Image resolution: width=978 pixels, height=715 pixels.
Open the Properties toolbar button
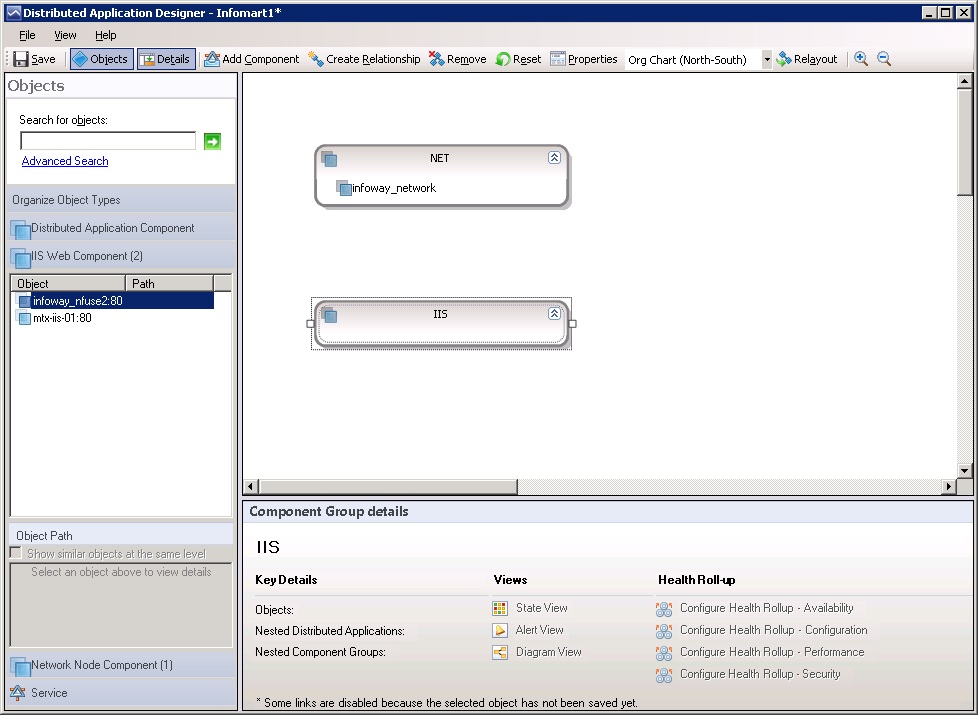[584, 59]
